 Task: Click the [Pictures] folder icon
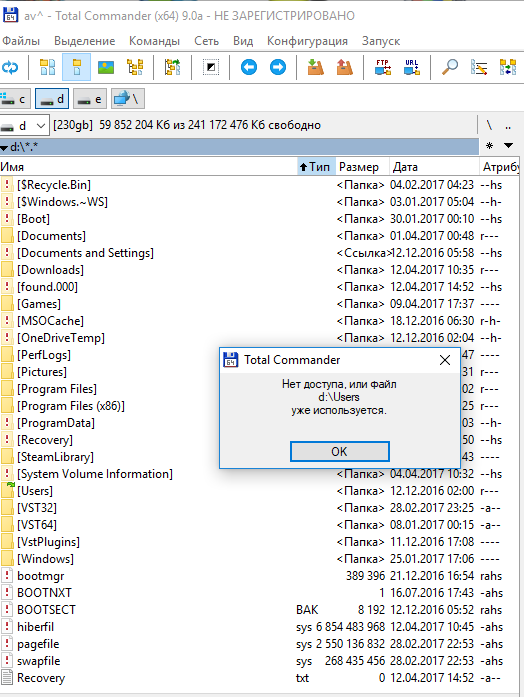[7, 372]
